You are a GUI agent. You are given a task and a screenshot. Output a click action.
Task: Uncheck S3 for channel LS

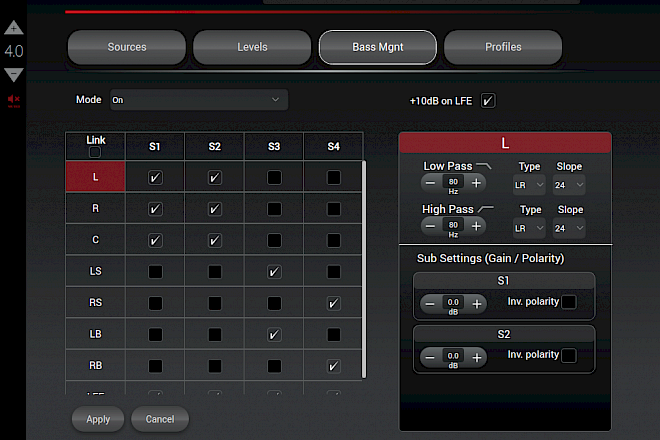point(274,272)
